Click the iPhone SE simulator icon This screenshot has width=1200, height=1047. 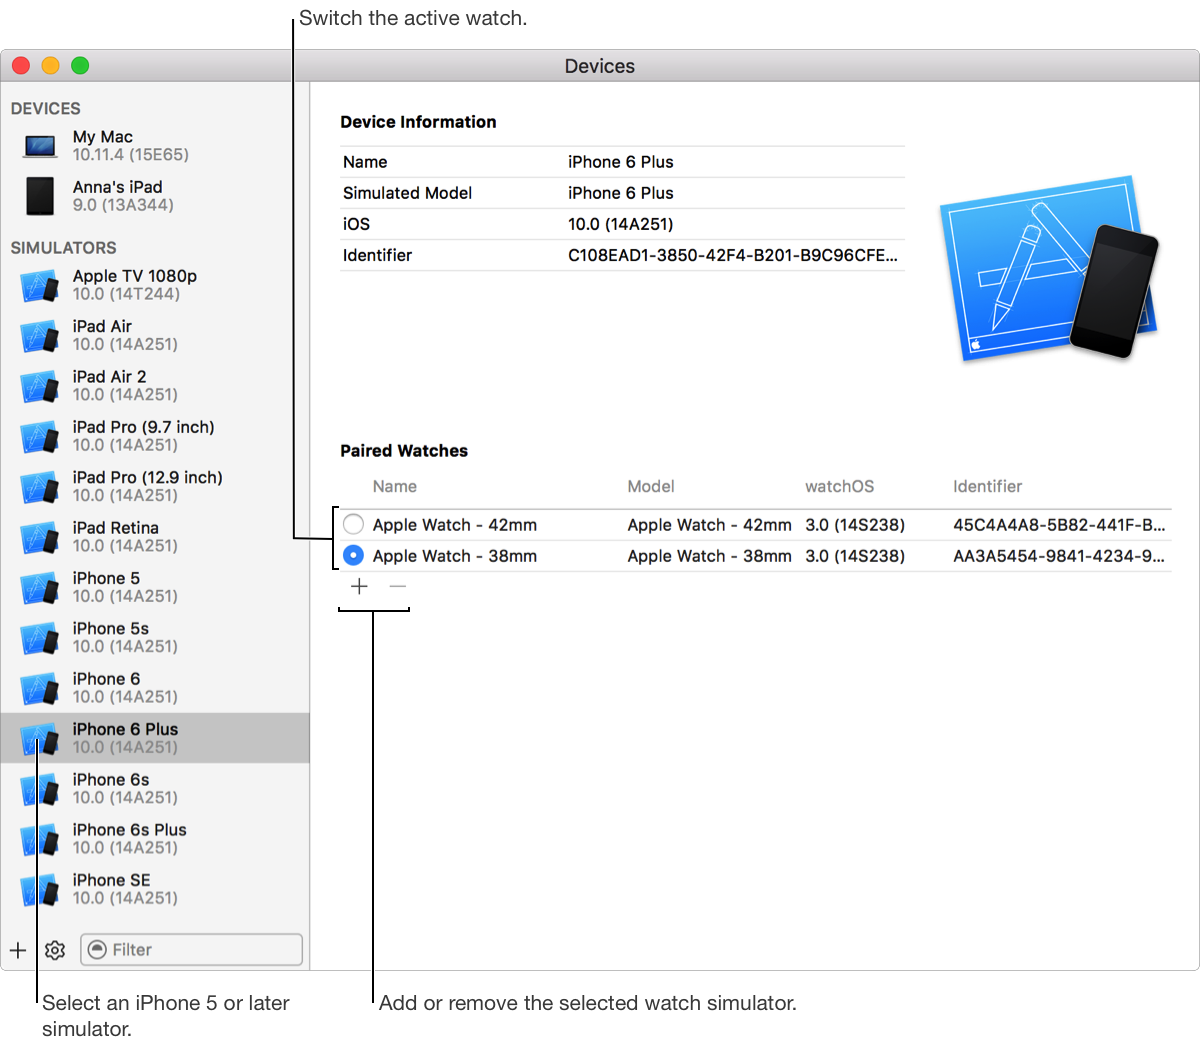(40, 889)
